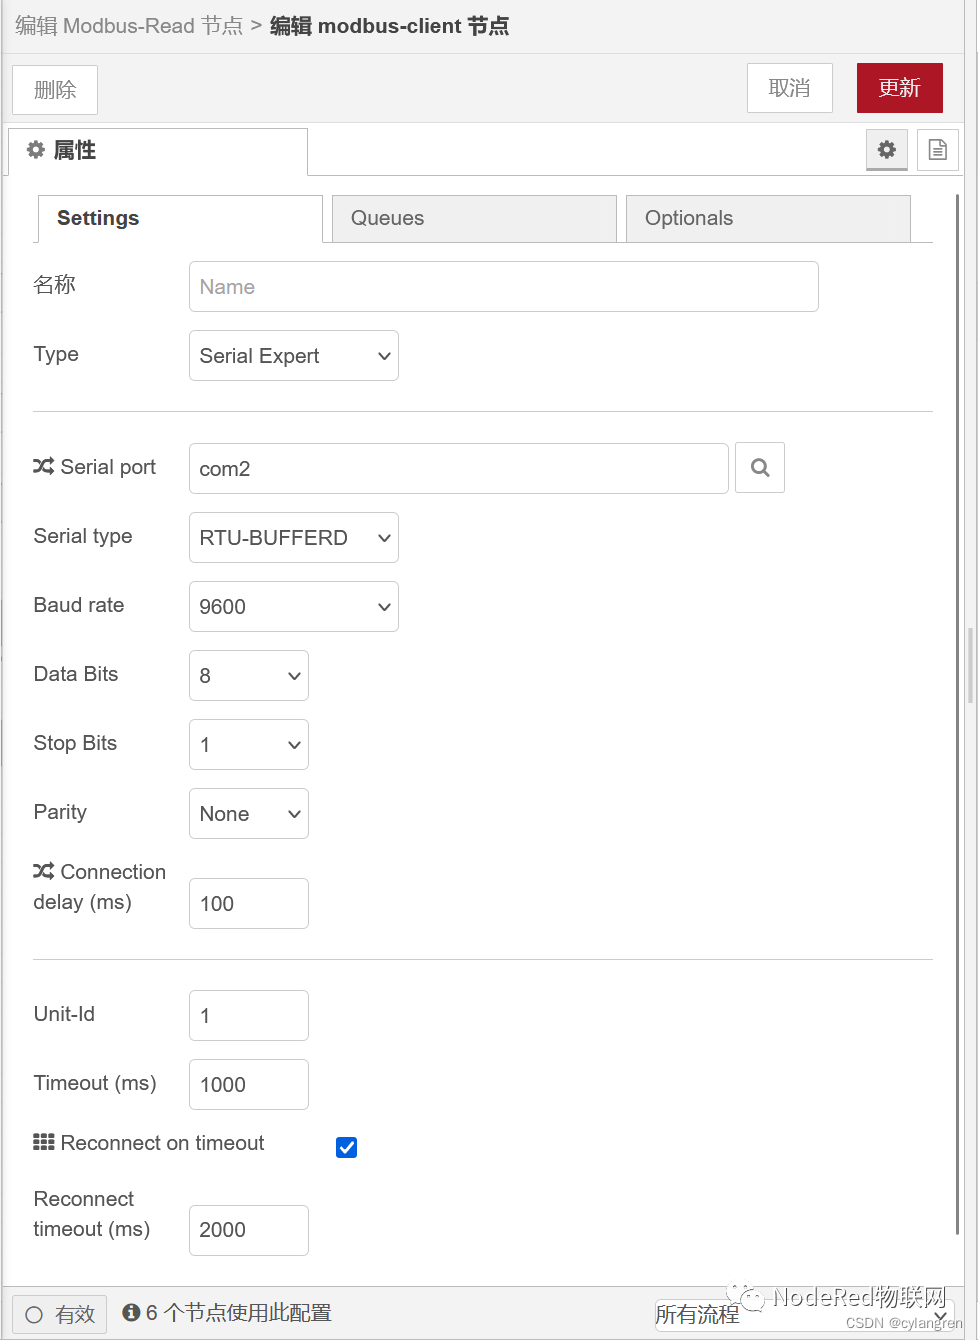Open the Parity dropdown showing None
Viewport: 978px width, 1340px height.
249,814
